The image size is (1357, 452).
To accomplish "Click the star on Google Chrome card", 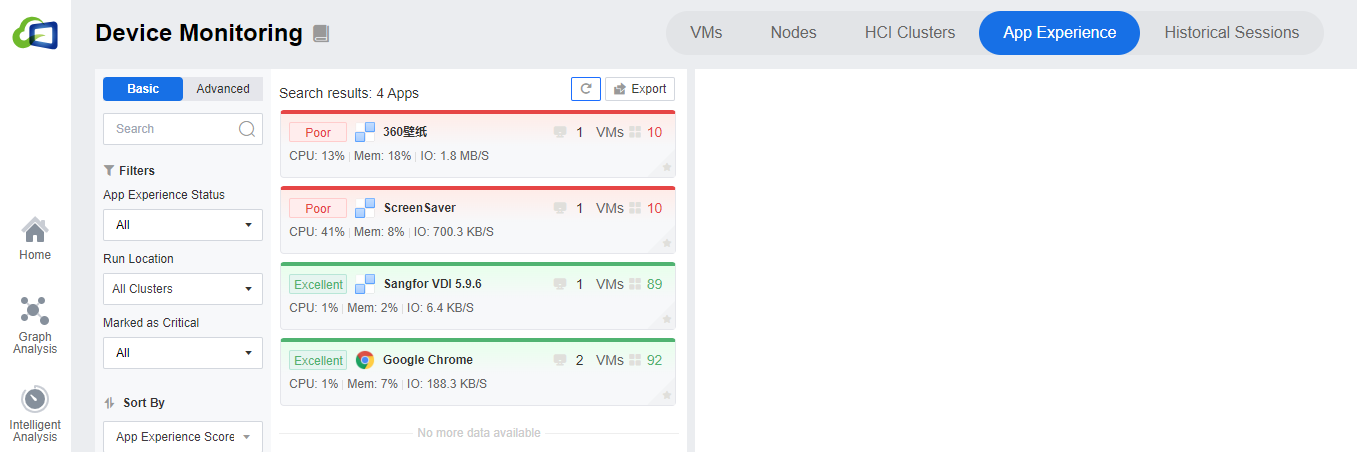I will click(x=667, y=396).
